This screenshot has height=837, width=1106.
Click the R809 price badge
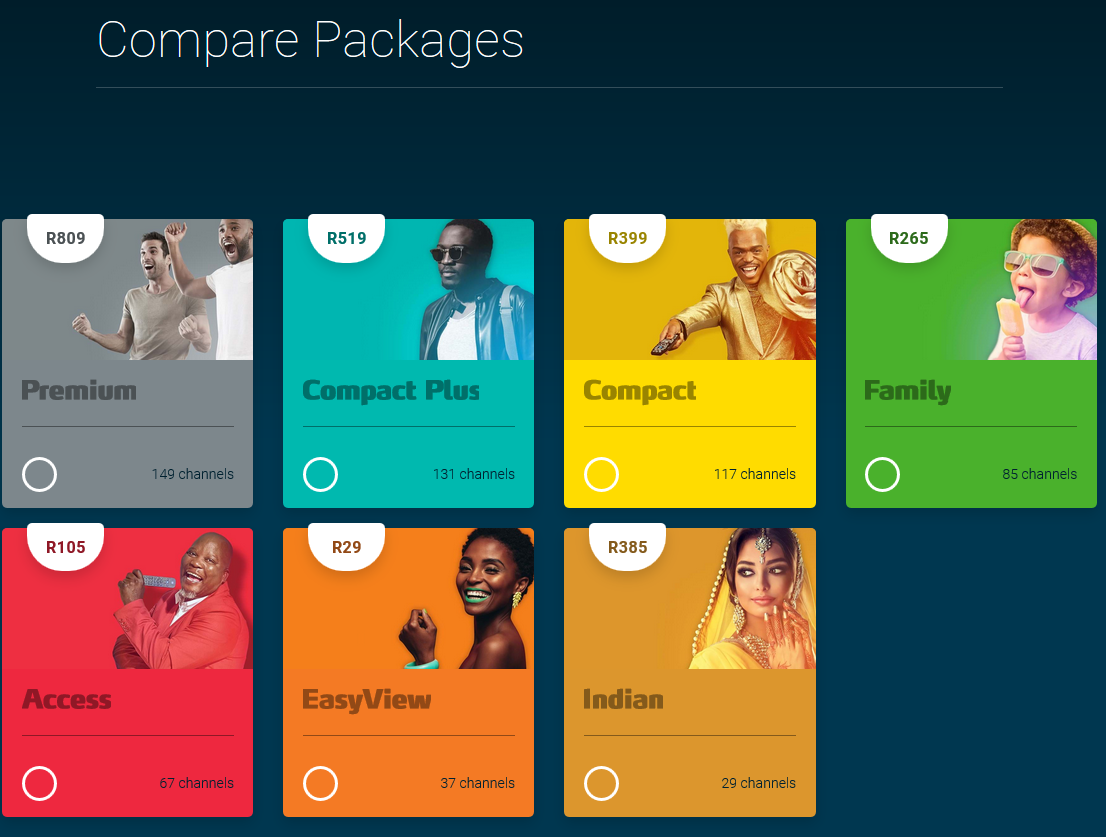click(66, 238)
